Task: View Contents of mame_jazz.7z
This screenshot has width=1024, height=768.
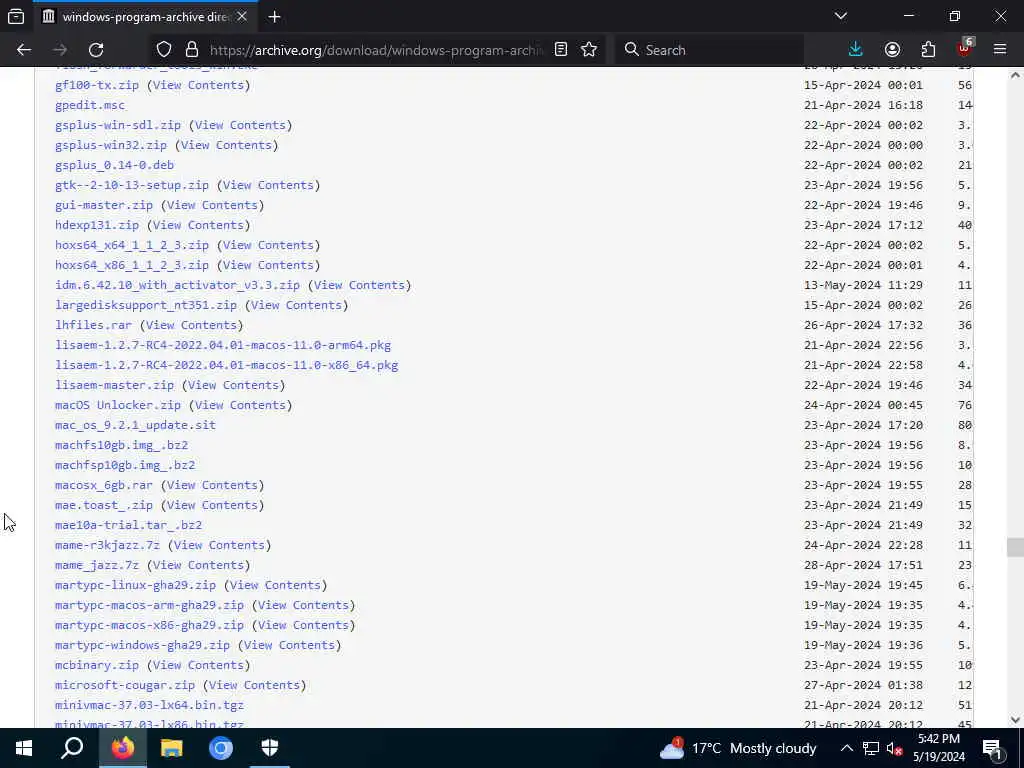Action: (198, 565)
